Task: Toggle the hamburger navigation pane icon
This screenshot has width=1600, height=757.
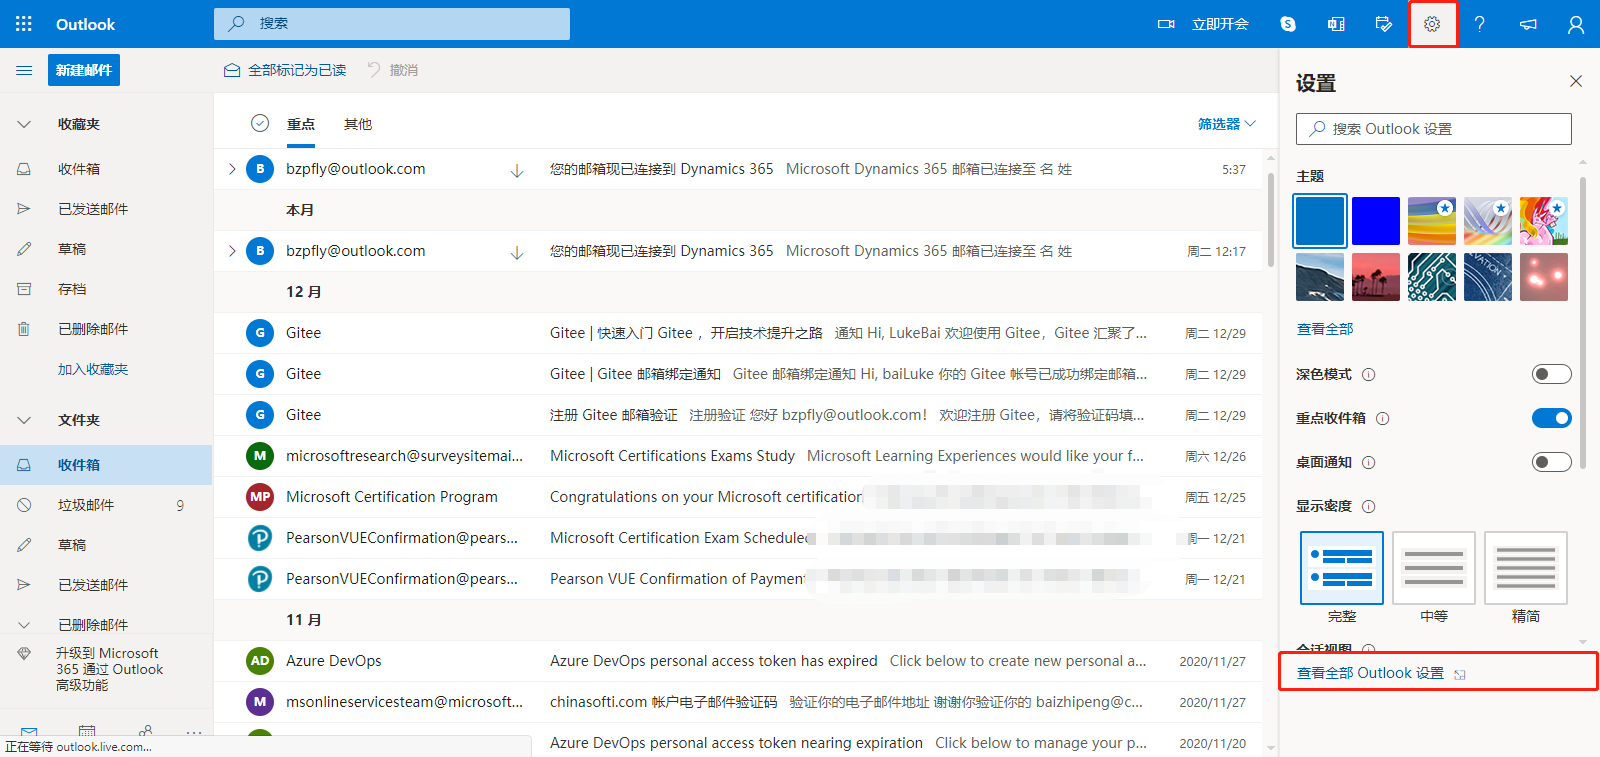Action: (24, 70)
